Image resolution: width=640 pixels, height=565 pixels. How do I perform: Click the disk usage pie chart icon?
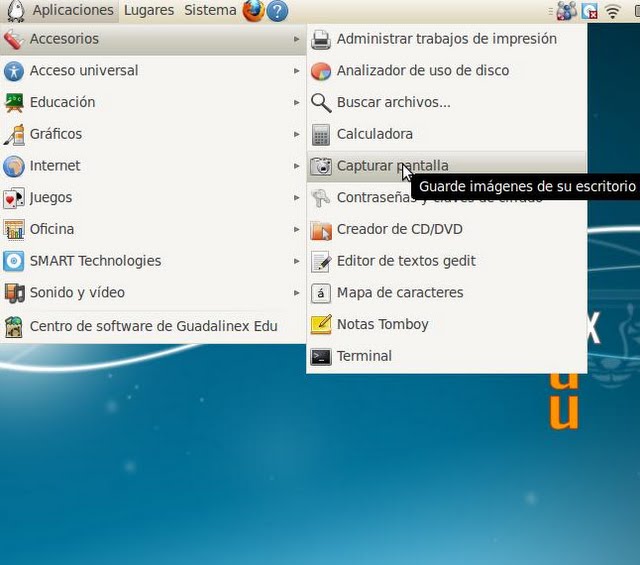click(x=321, y=71)
